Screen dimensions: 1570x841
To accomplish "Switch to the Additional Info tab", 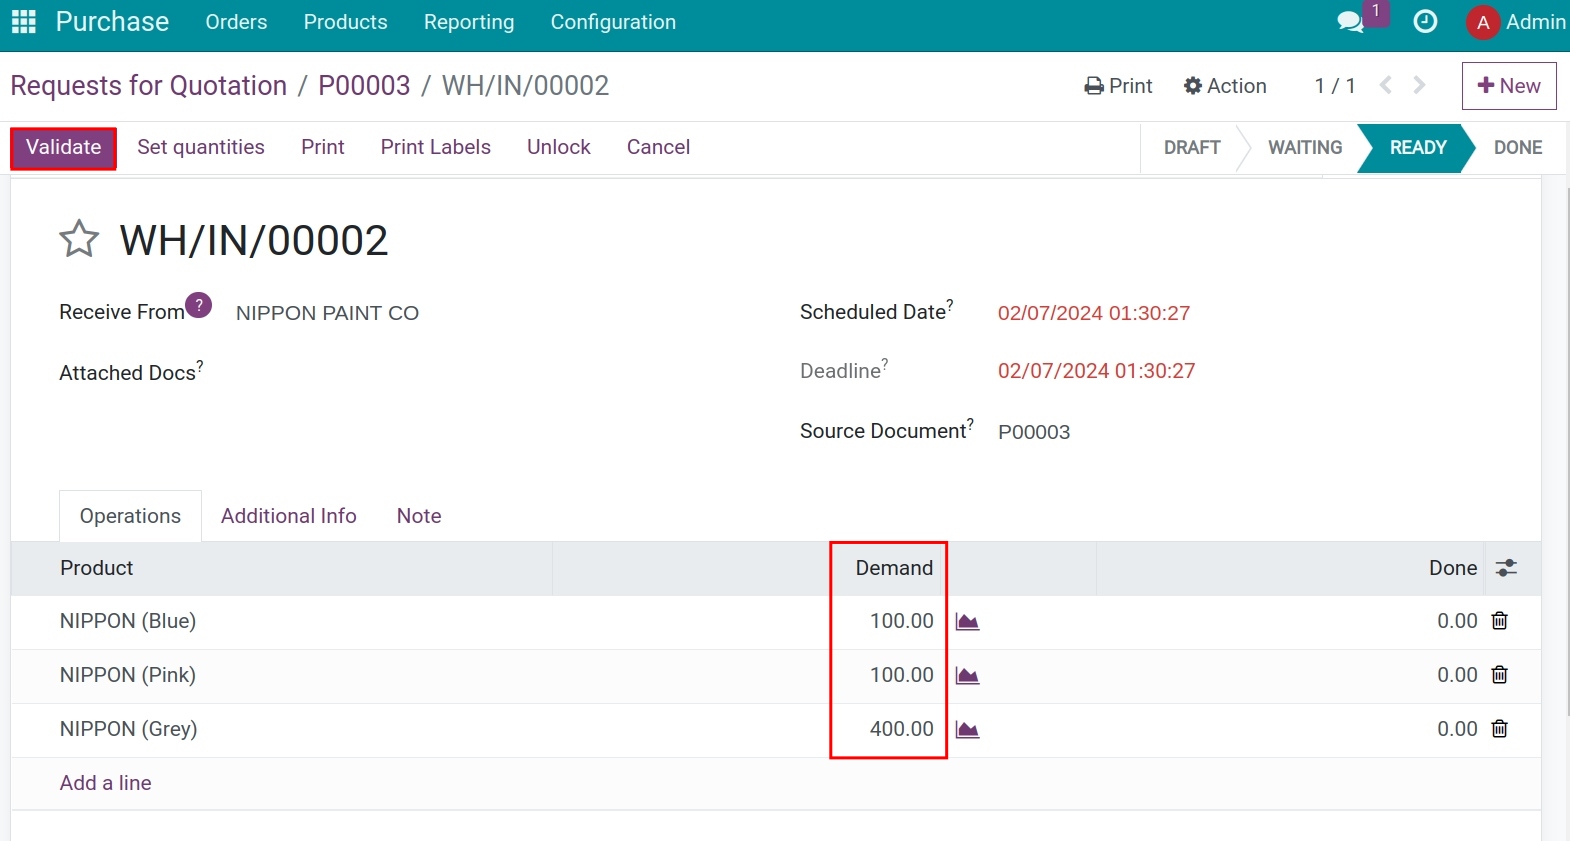I will pyautogui.click(x=289, y=516).
